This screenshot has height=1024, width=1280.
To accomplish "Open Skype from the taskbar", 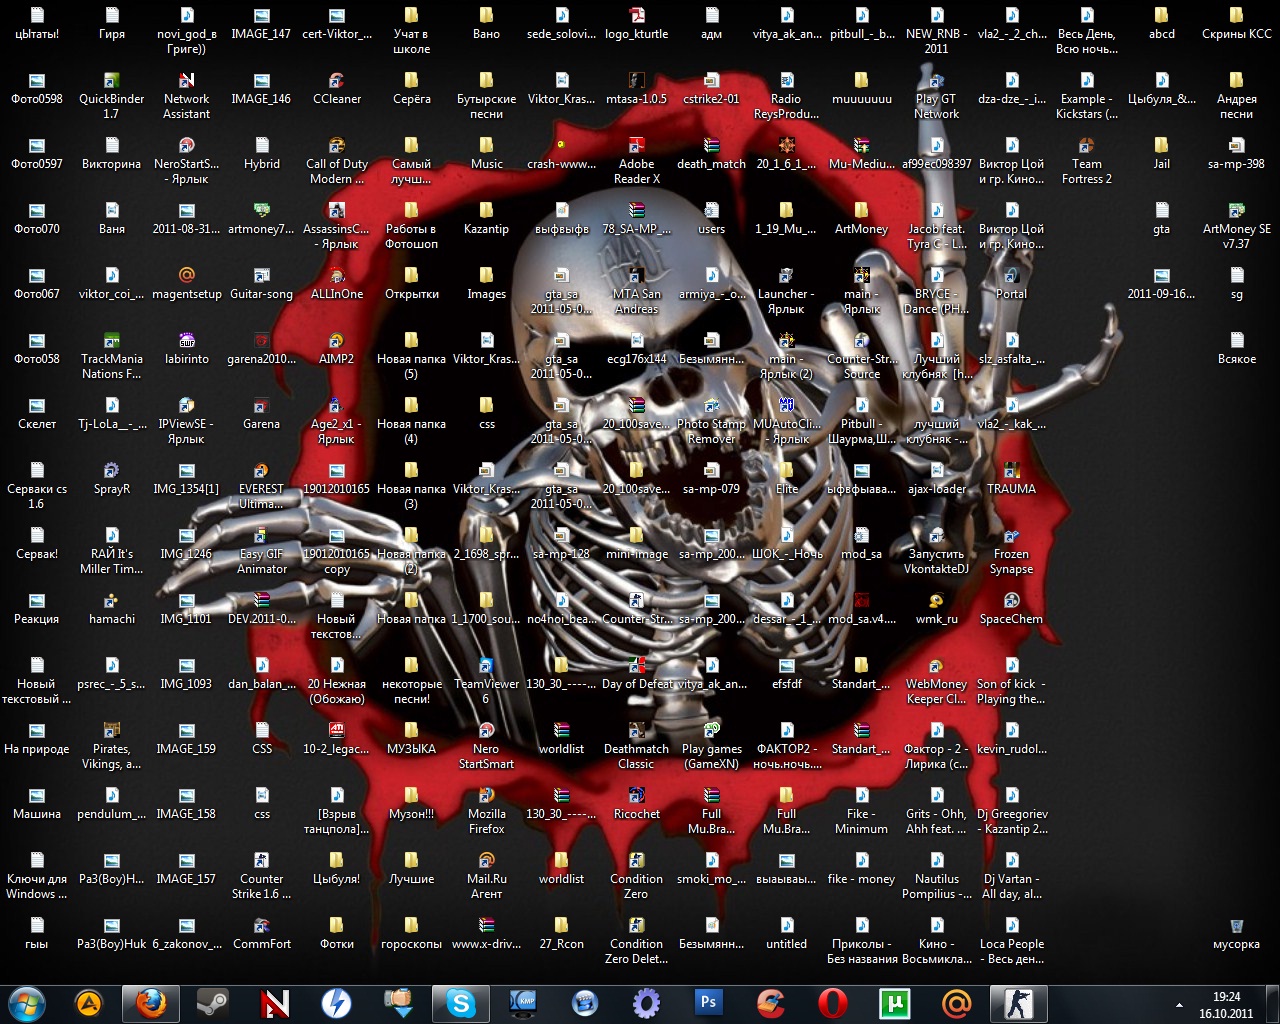I will (461, 1003).
